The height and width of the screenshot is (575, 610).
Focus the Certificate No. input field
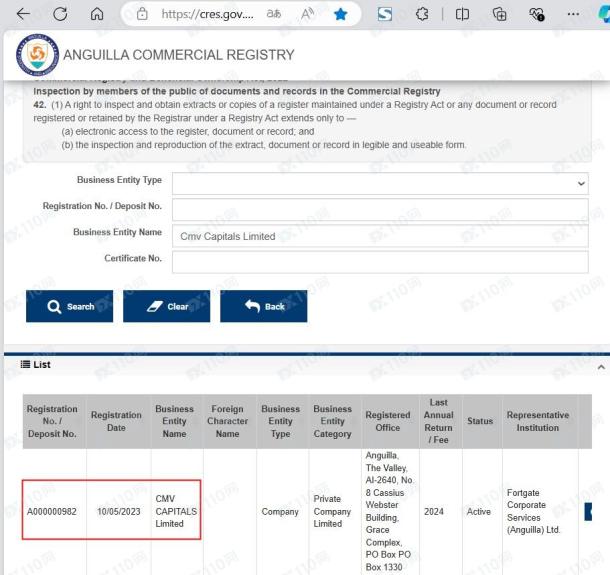tap(380, 262)
